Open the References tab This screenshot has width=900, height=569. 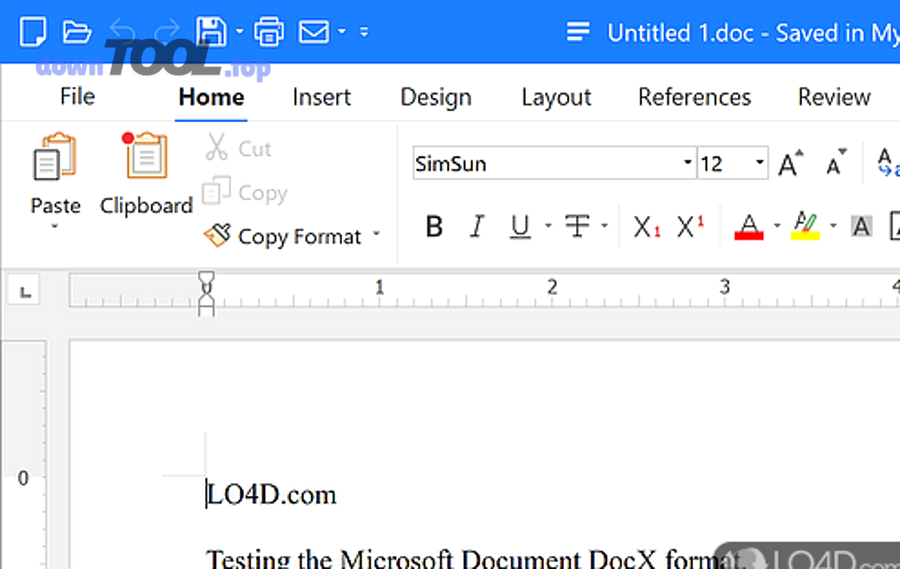click(x=695, y=97)
